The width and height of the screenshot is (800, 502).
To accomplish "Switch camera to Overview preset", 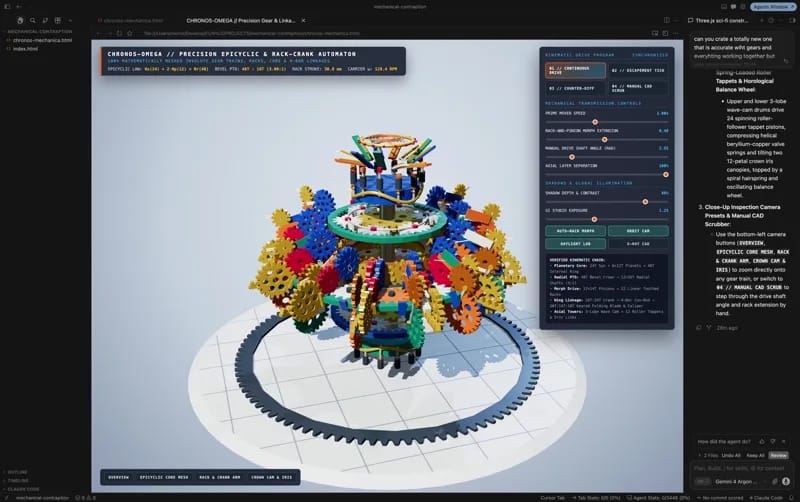I will coord(118,478).
